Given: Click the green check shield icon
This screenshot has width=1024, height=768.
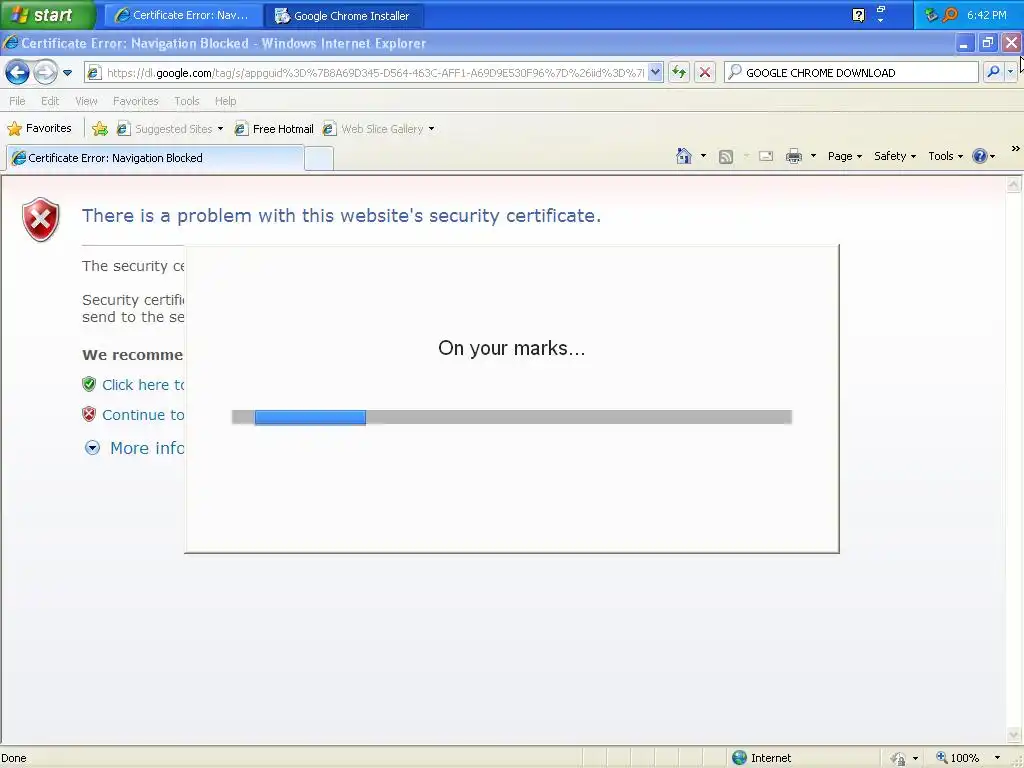Looking at the screenshot, I should (x=89, y=384).
